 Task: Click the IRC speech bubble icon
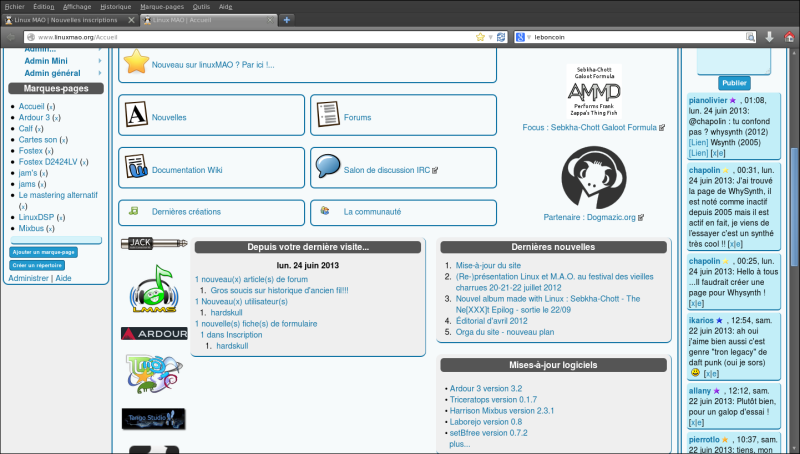[x=328, y=166]
